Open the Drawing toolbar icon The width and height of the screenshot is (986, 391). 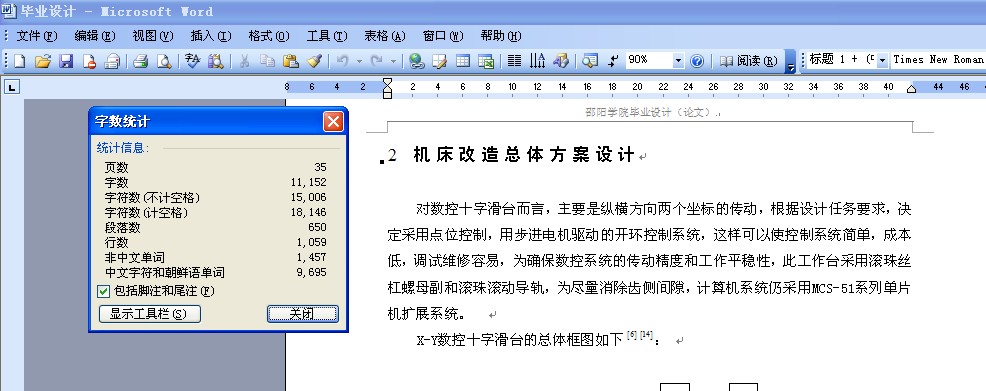(x=560, y=61)
